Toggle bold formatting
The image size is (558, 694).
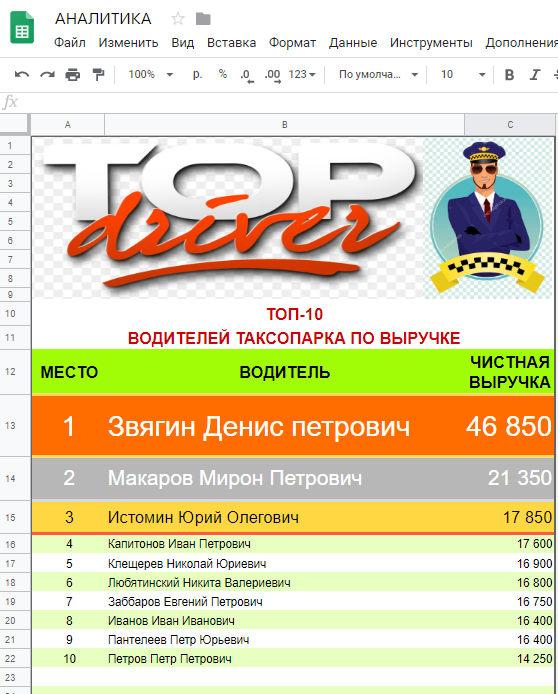509,74
